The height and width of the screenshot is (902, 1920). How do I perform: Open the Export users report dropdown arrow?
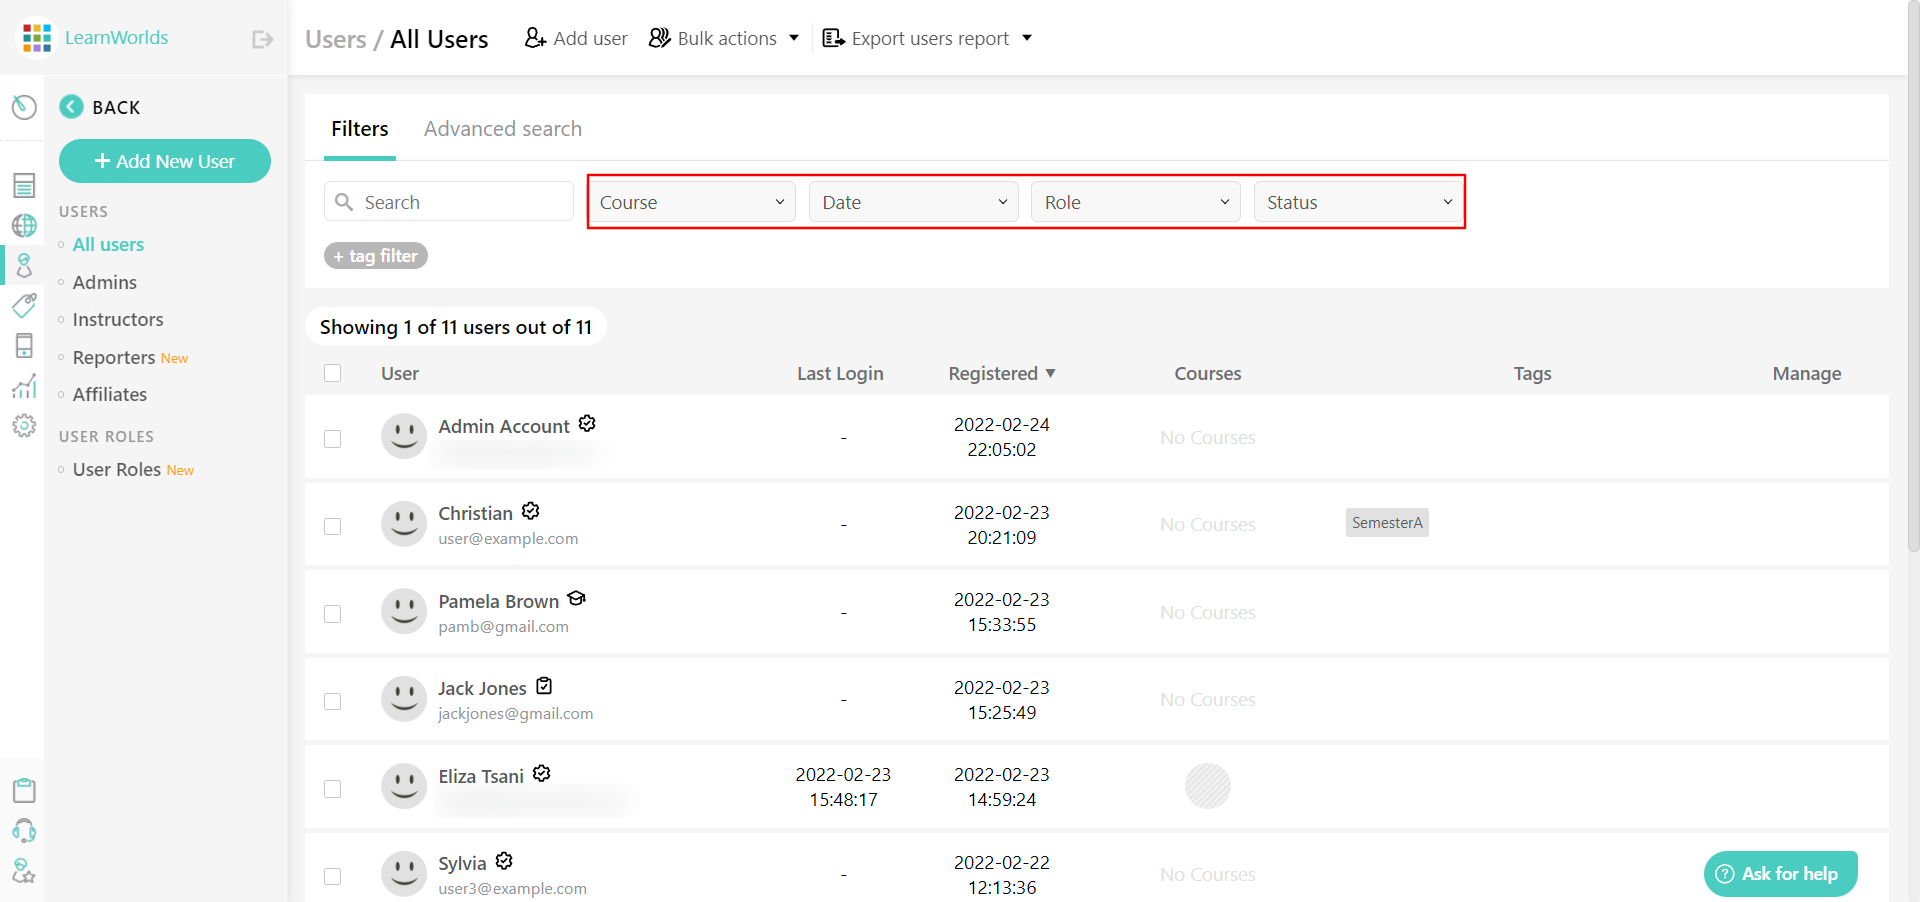pos(1027,38)
